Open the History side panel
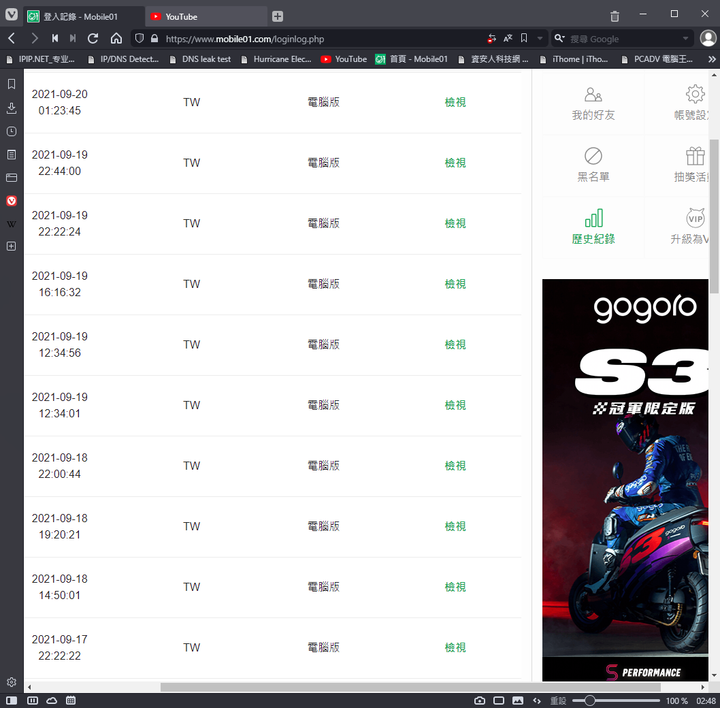 pyautogui.click(x=11, y=131)
